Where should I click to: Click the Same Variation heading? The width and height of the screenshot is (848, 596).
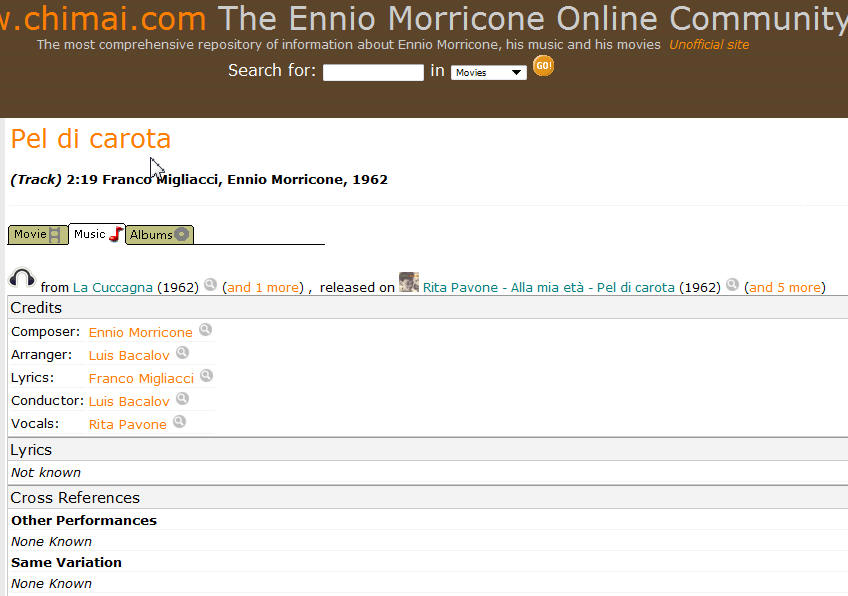[67, 562]
